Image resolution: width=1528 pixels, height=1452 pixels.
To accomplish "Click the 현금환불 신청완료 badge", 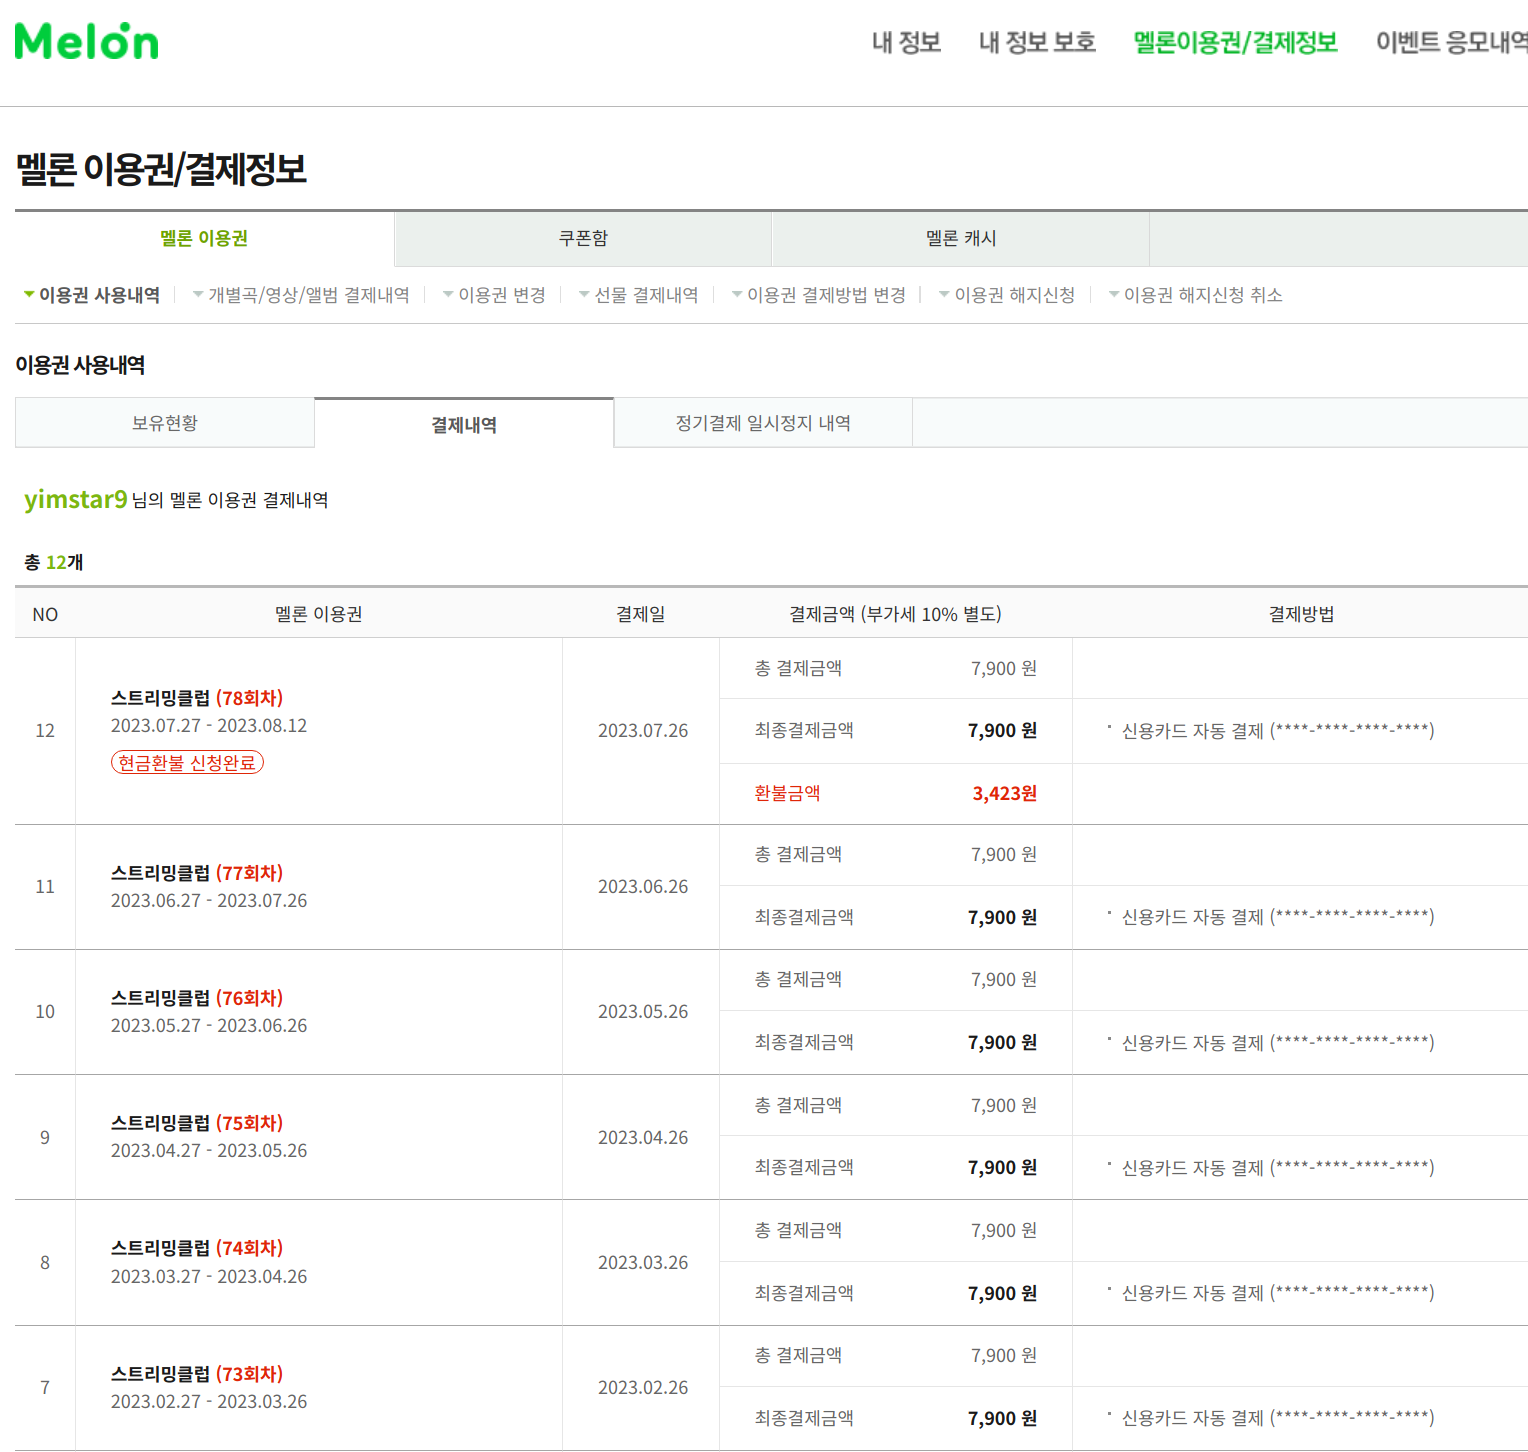I will 187,762.
